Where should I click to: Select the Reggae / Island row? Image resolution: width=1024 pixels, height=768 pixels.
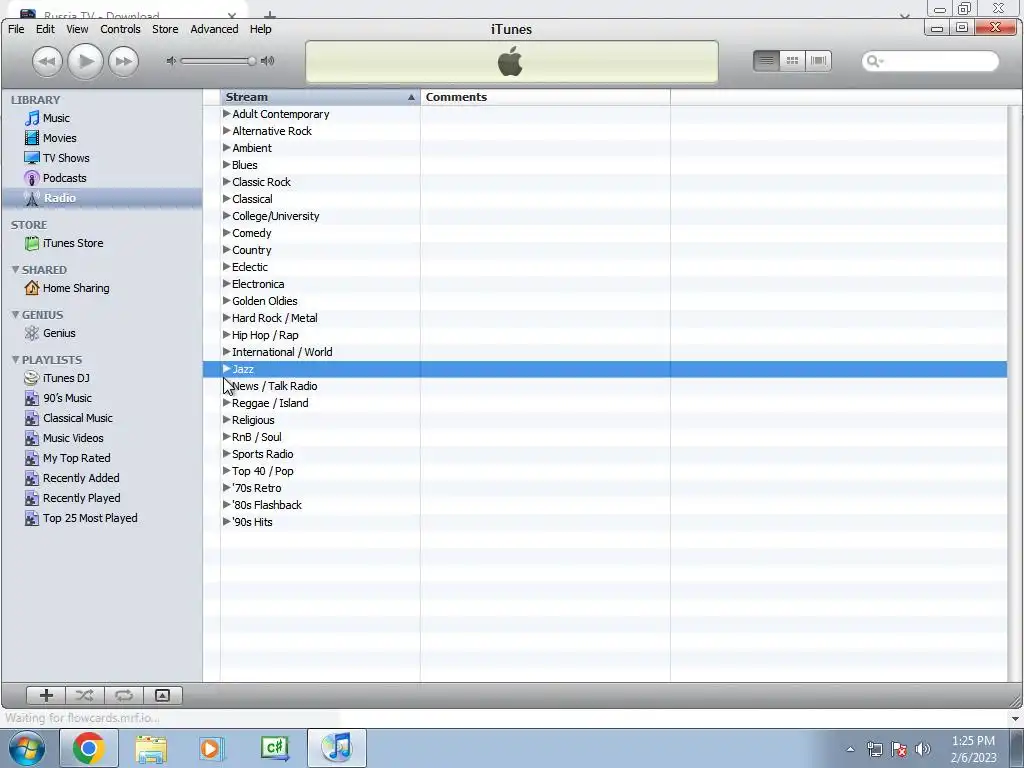[605, 403]
